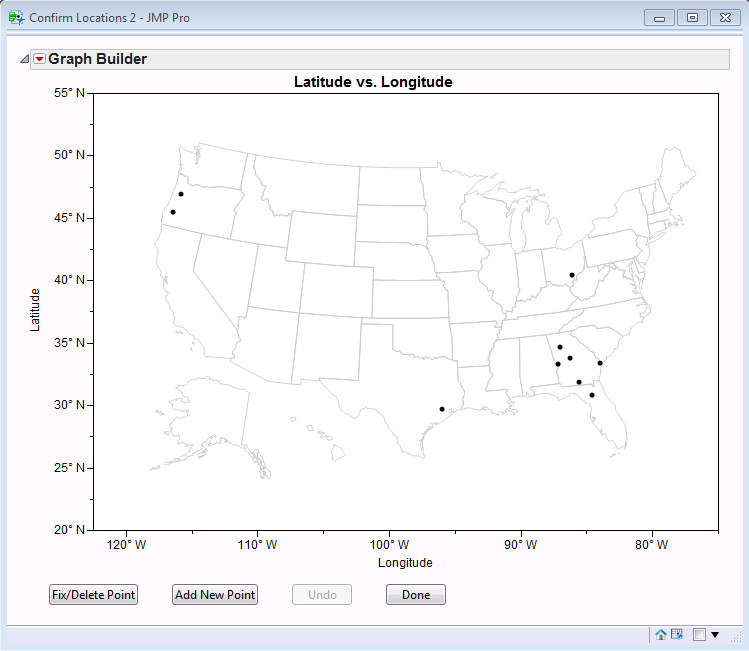Minimize the Confirm Locations 2 window
The image size is (749, 651).
[659, 18]
